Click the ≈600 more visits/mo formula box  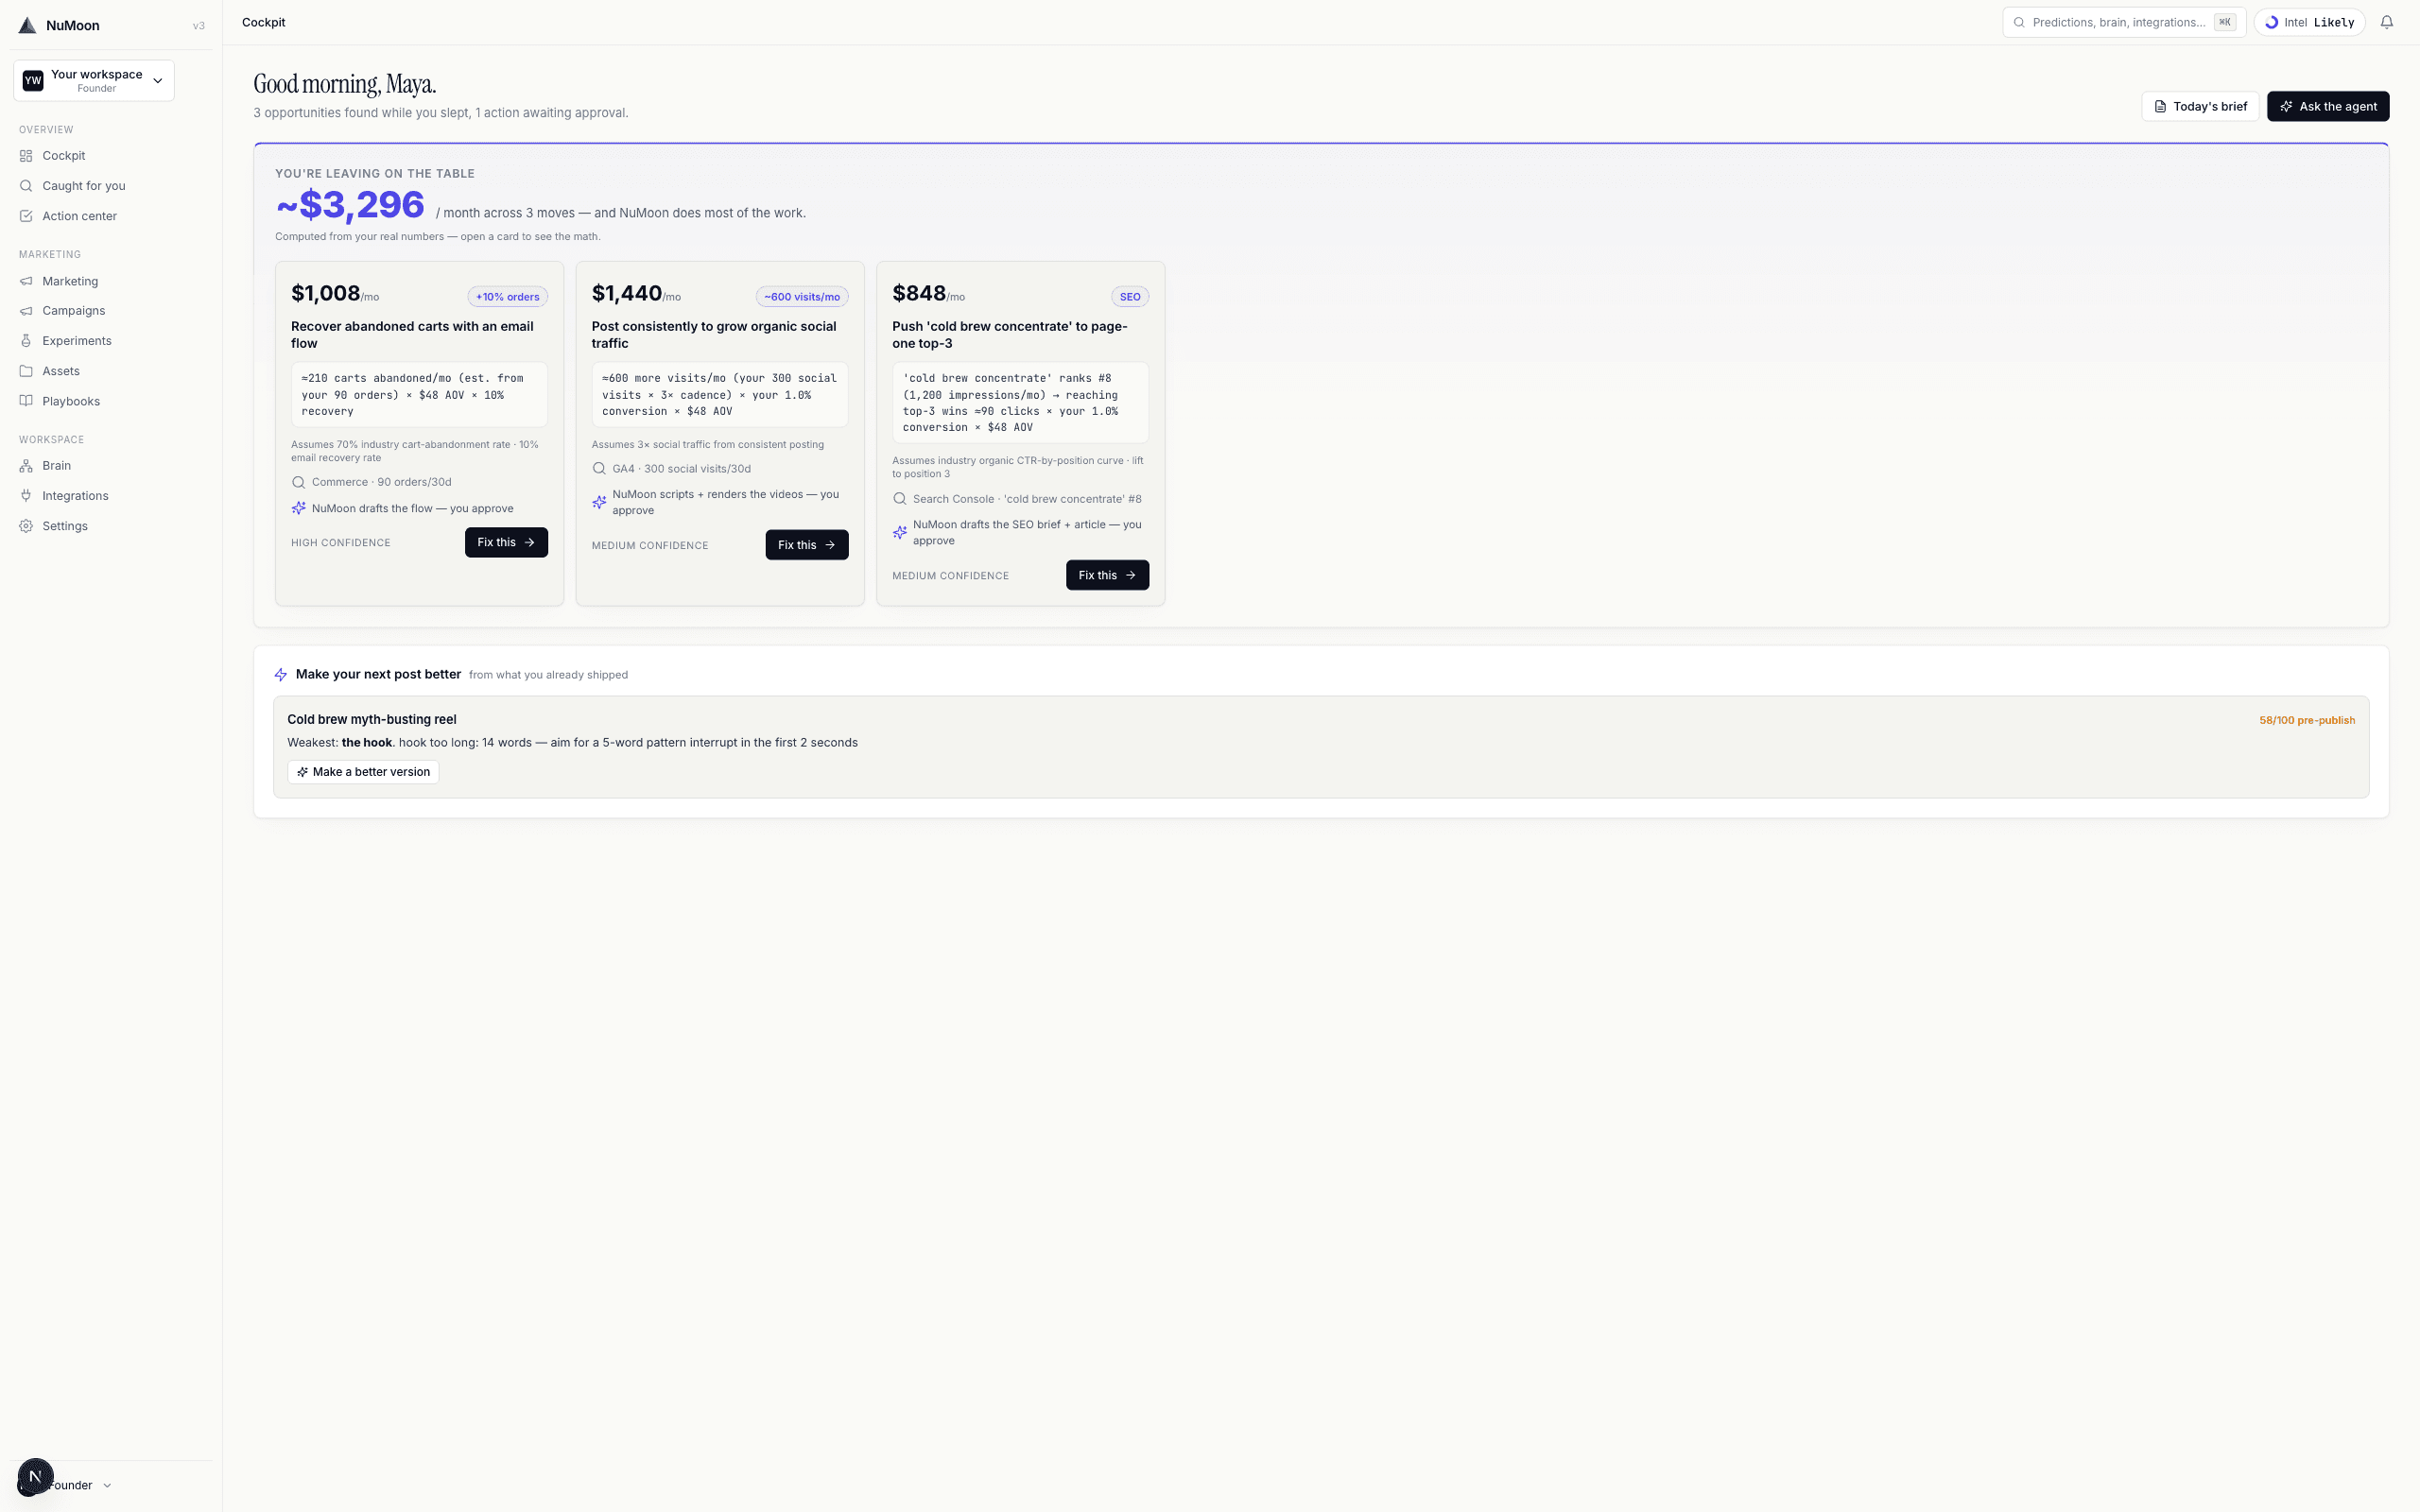pos(720,395)
